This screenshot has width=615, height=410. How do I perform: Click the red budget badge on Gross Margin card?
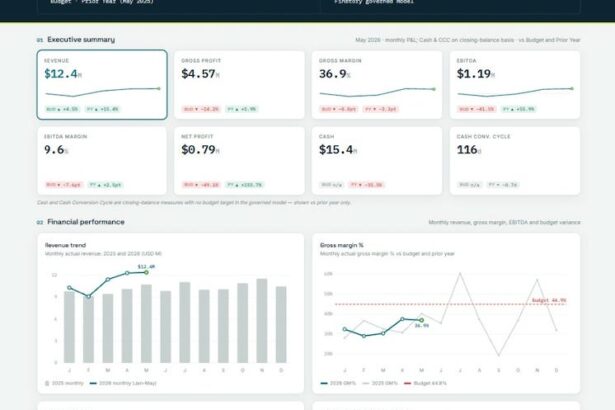tap(339, 109)
